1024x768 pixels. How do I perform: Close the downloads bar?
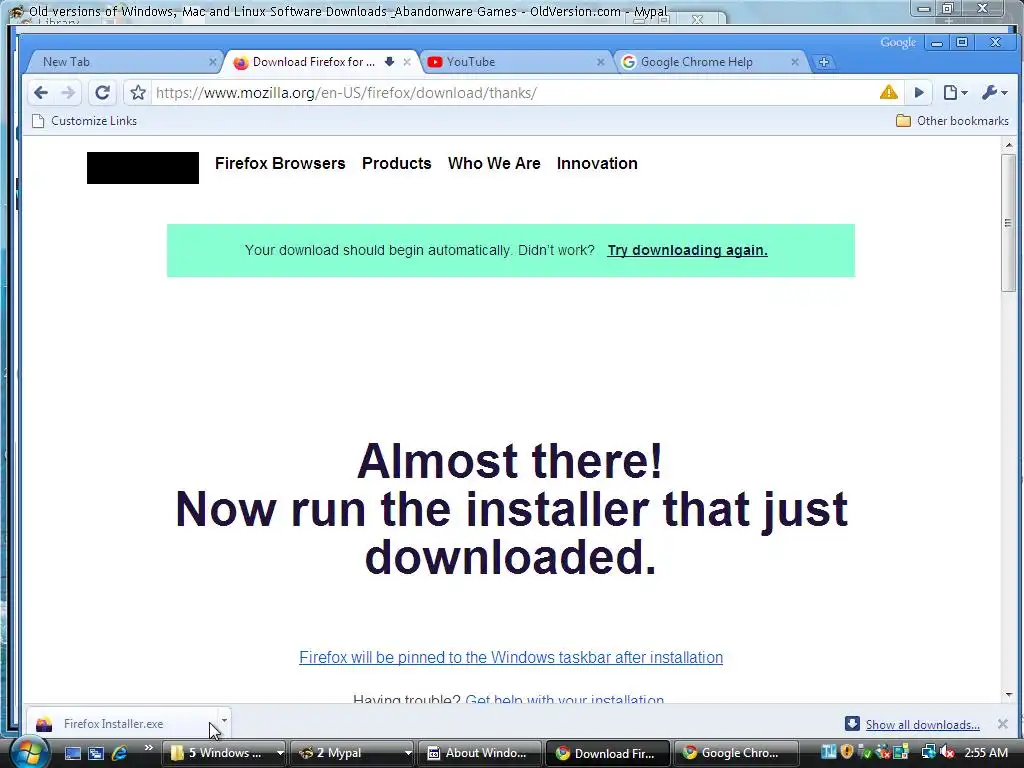[x=1002, y=724]
